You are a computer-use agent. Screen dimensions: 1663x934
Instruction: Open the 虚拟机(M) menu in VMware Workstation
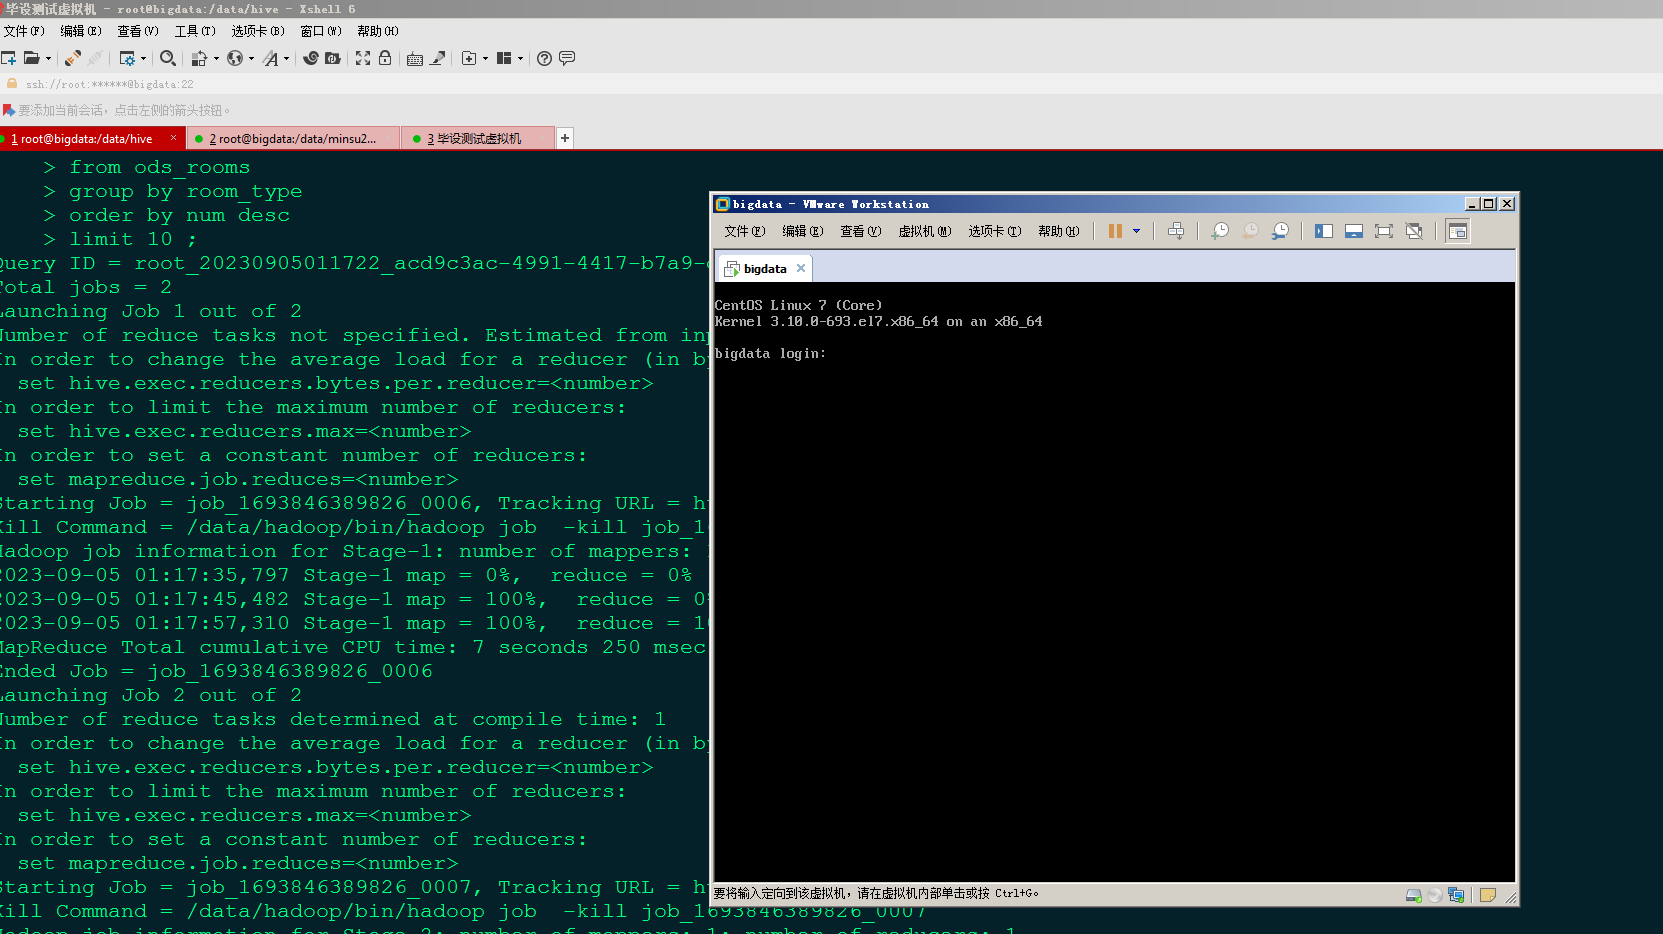click(925, 231)
